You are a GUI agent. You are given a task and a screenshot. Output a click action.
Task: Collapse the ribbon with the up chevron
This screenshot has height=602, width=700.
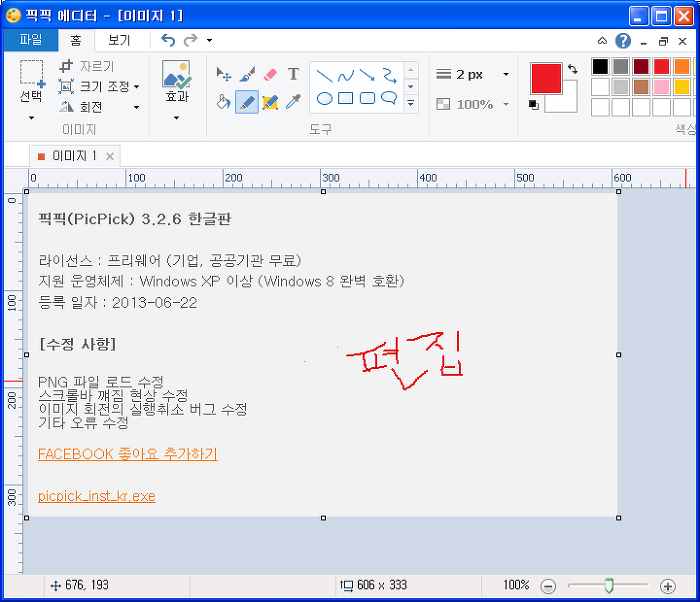tap(602, 41)
